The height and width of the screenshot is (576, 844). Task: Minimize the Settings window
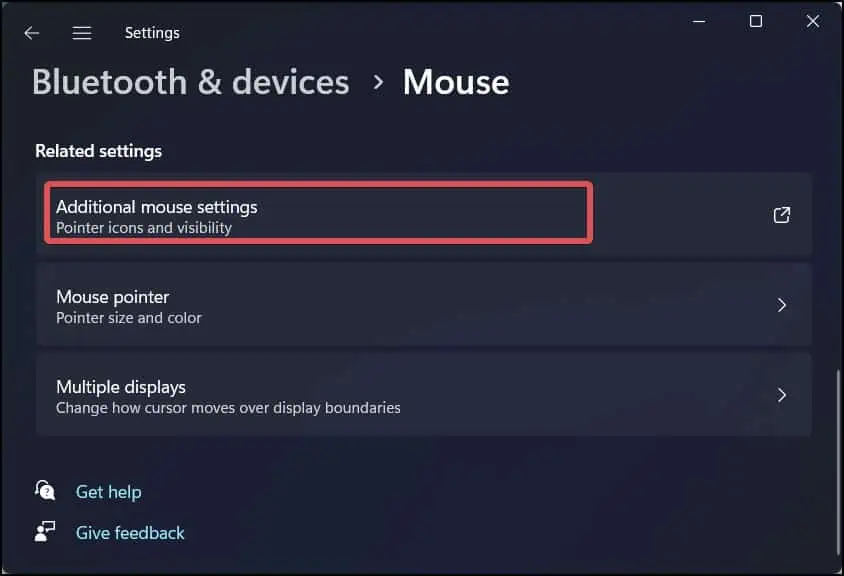pyautogui.click(x=697, y=20)
